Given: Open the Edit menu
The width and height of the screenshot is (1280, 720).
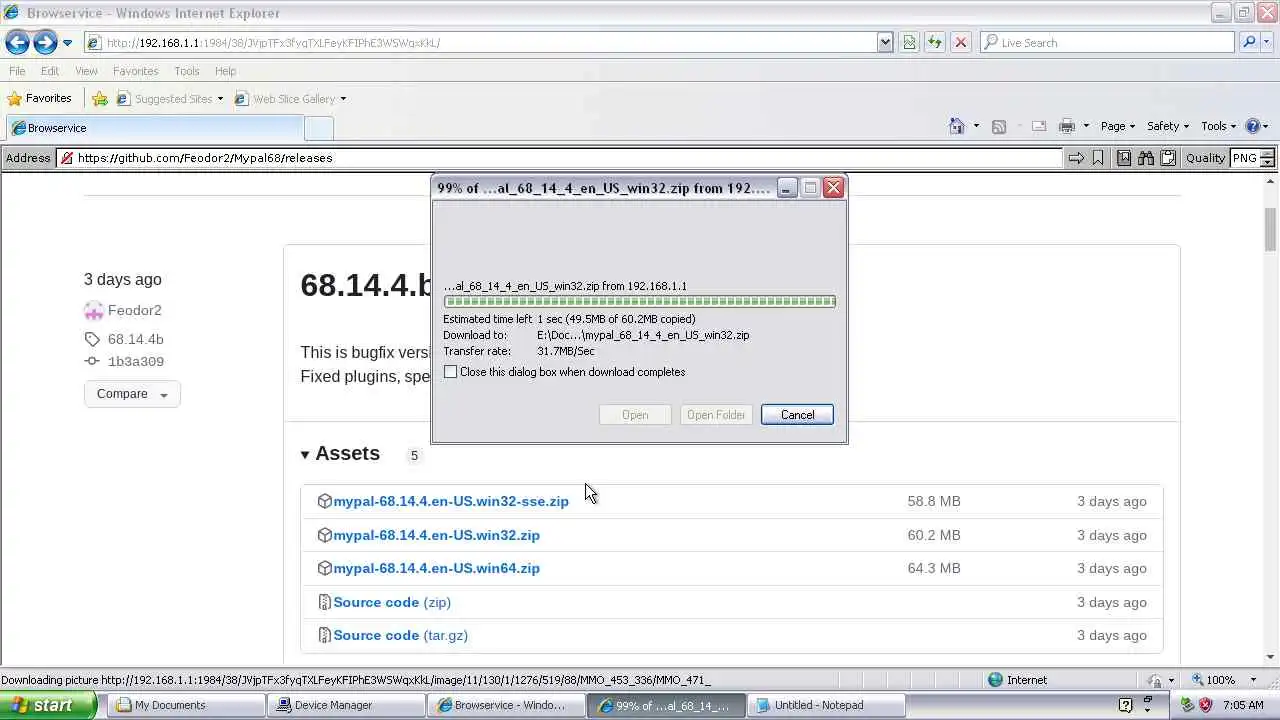Looking at the screenshot, I should 50,71.
